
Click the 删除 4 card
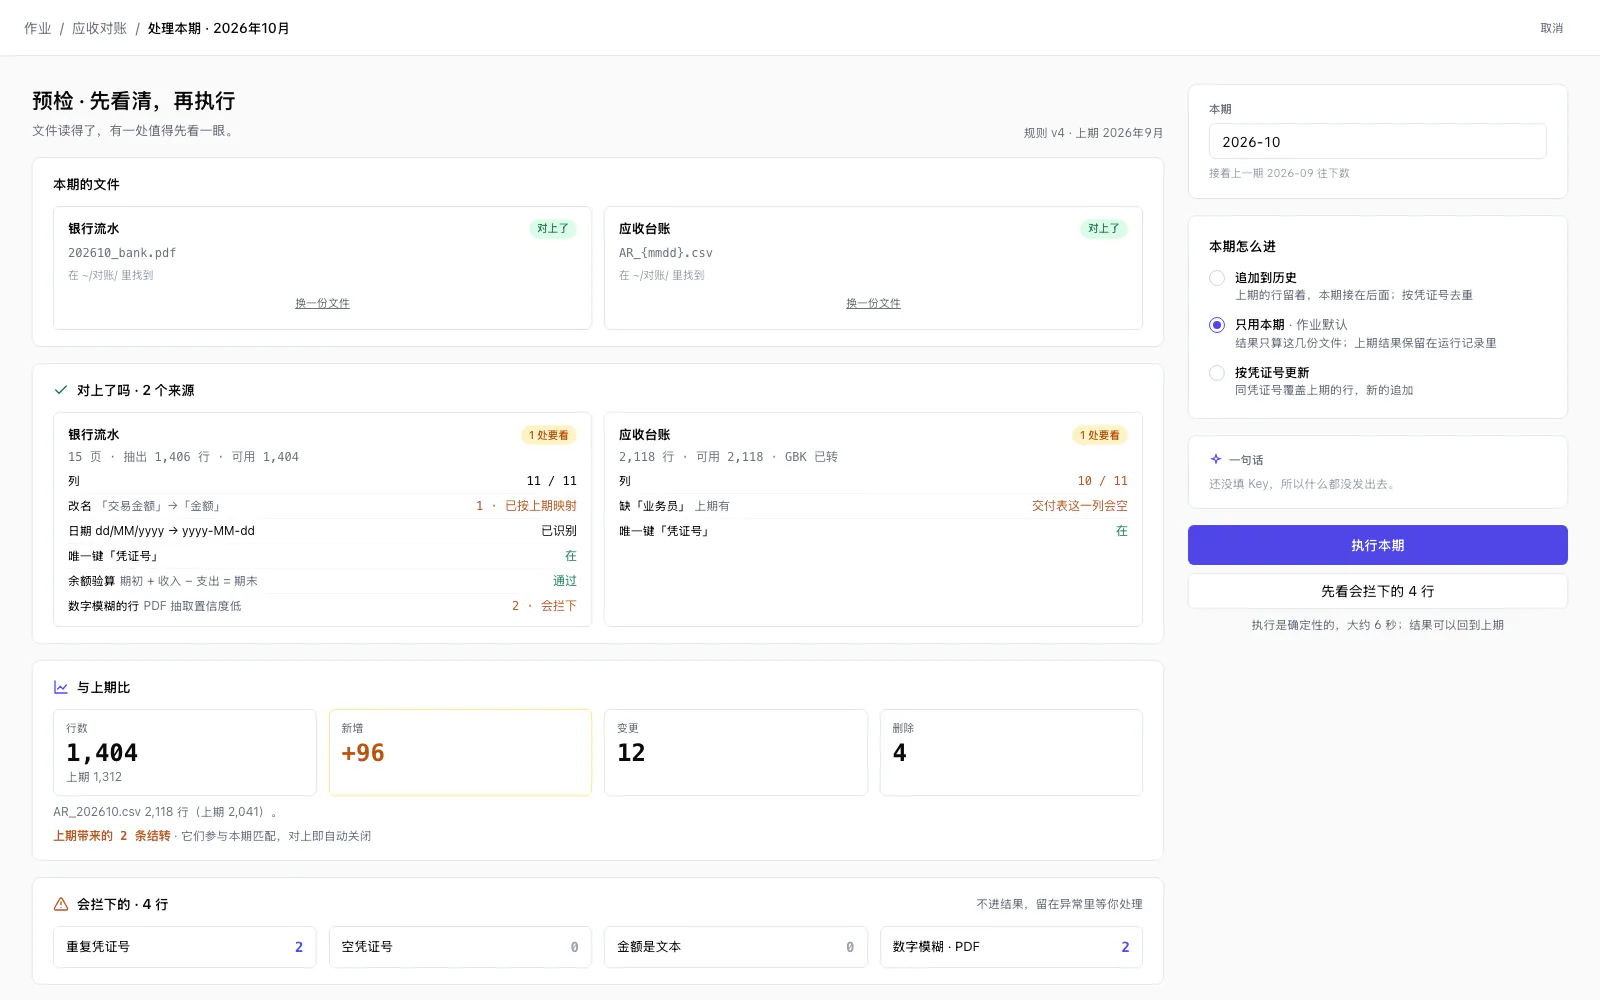tap(1011, 752)
